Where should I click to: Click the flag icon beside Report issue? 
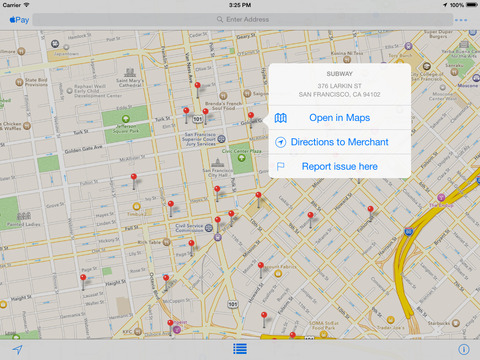(x=281, y=166)
